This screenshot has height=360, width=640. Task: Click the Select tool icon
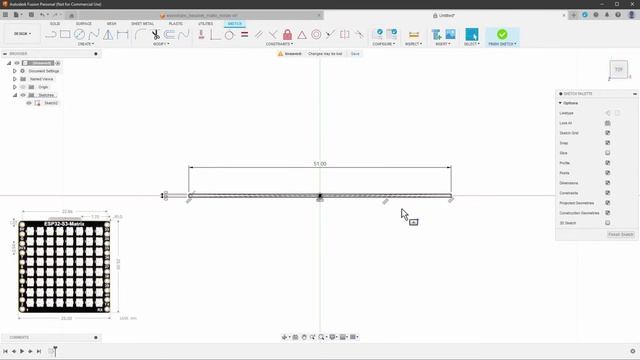(x=472, y=34)
